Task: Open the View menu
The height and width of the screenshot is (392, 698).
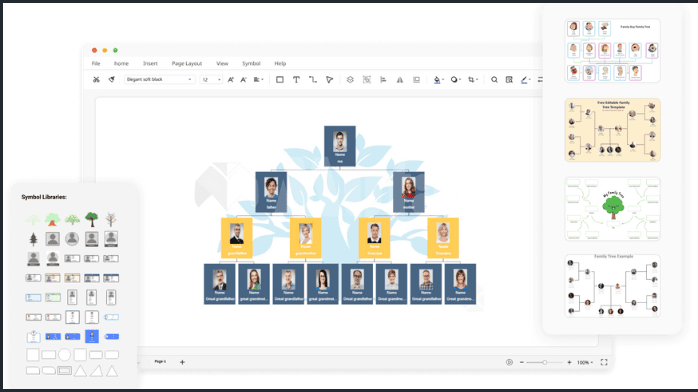Action: [x=222, y=64]
